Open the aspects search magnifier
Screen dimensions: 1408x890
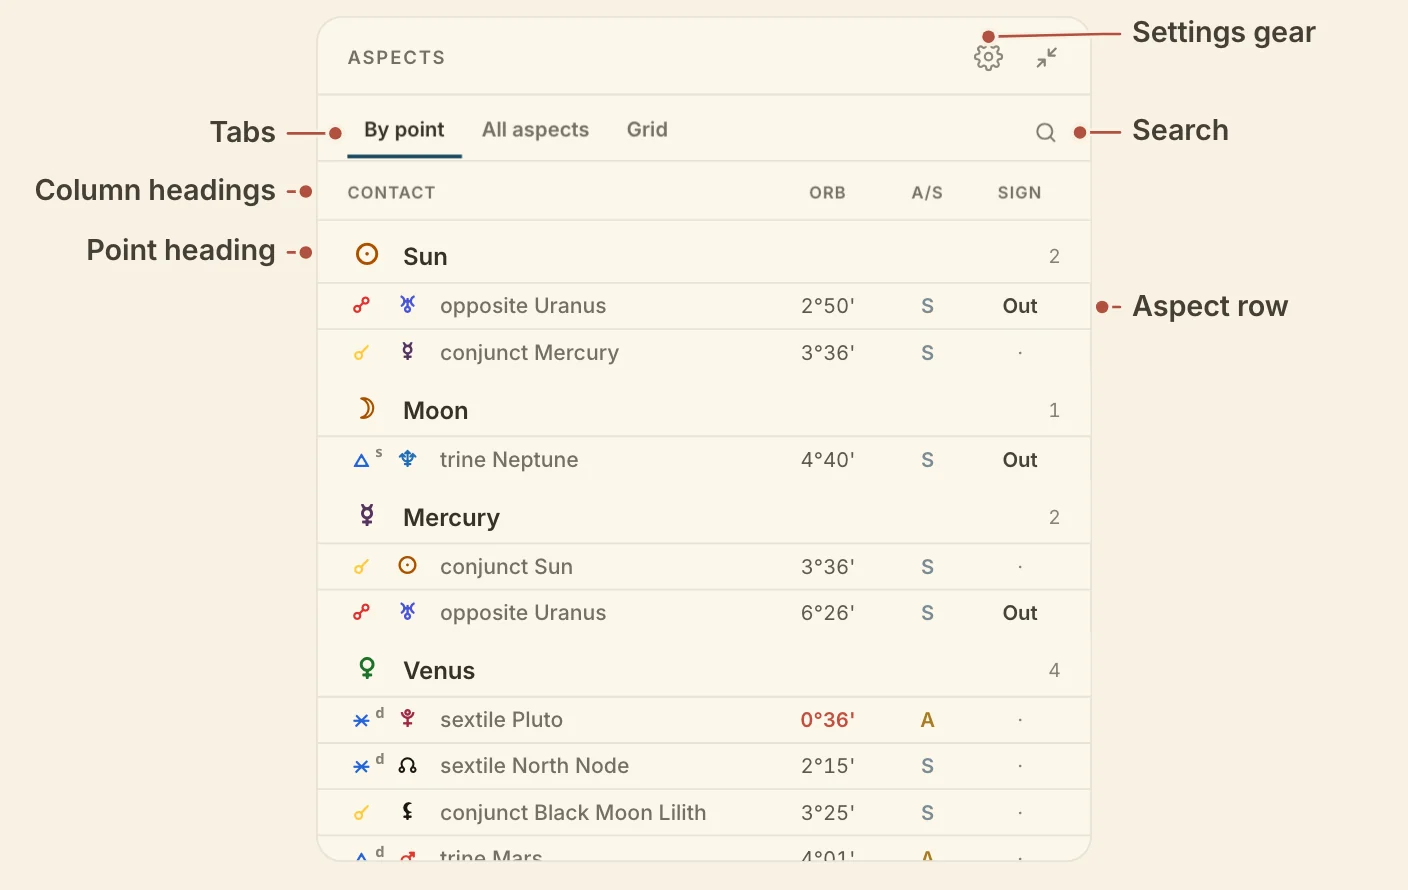coord(1045,132)
